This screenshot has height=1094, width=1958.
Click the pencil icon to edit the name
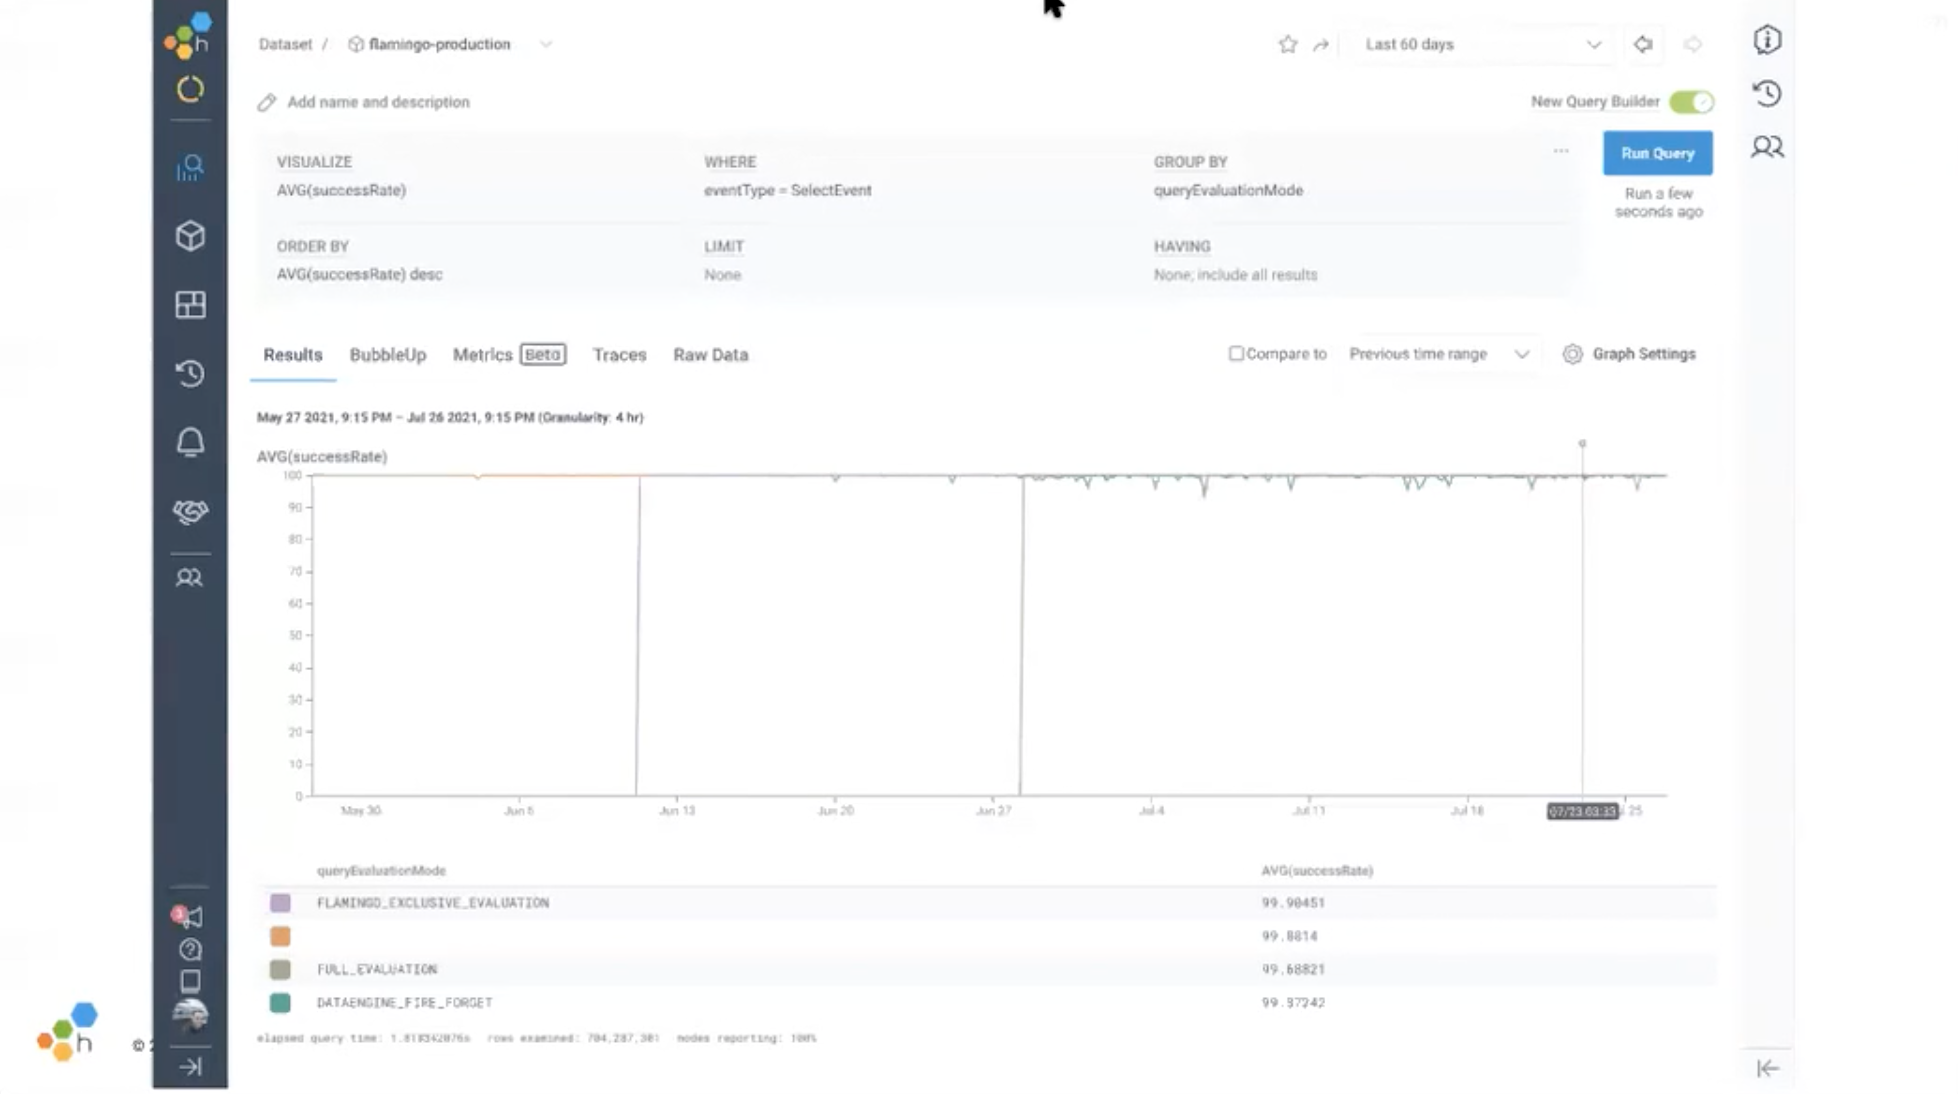266,102
